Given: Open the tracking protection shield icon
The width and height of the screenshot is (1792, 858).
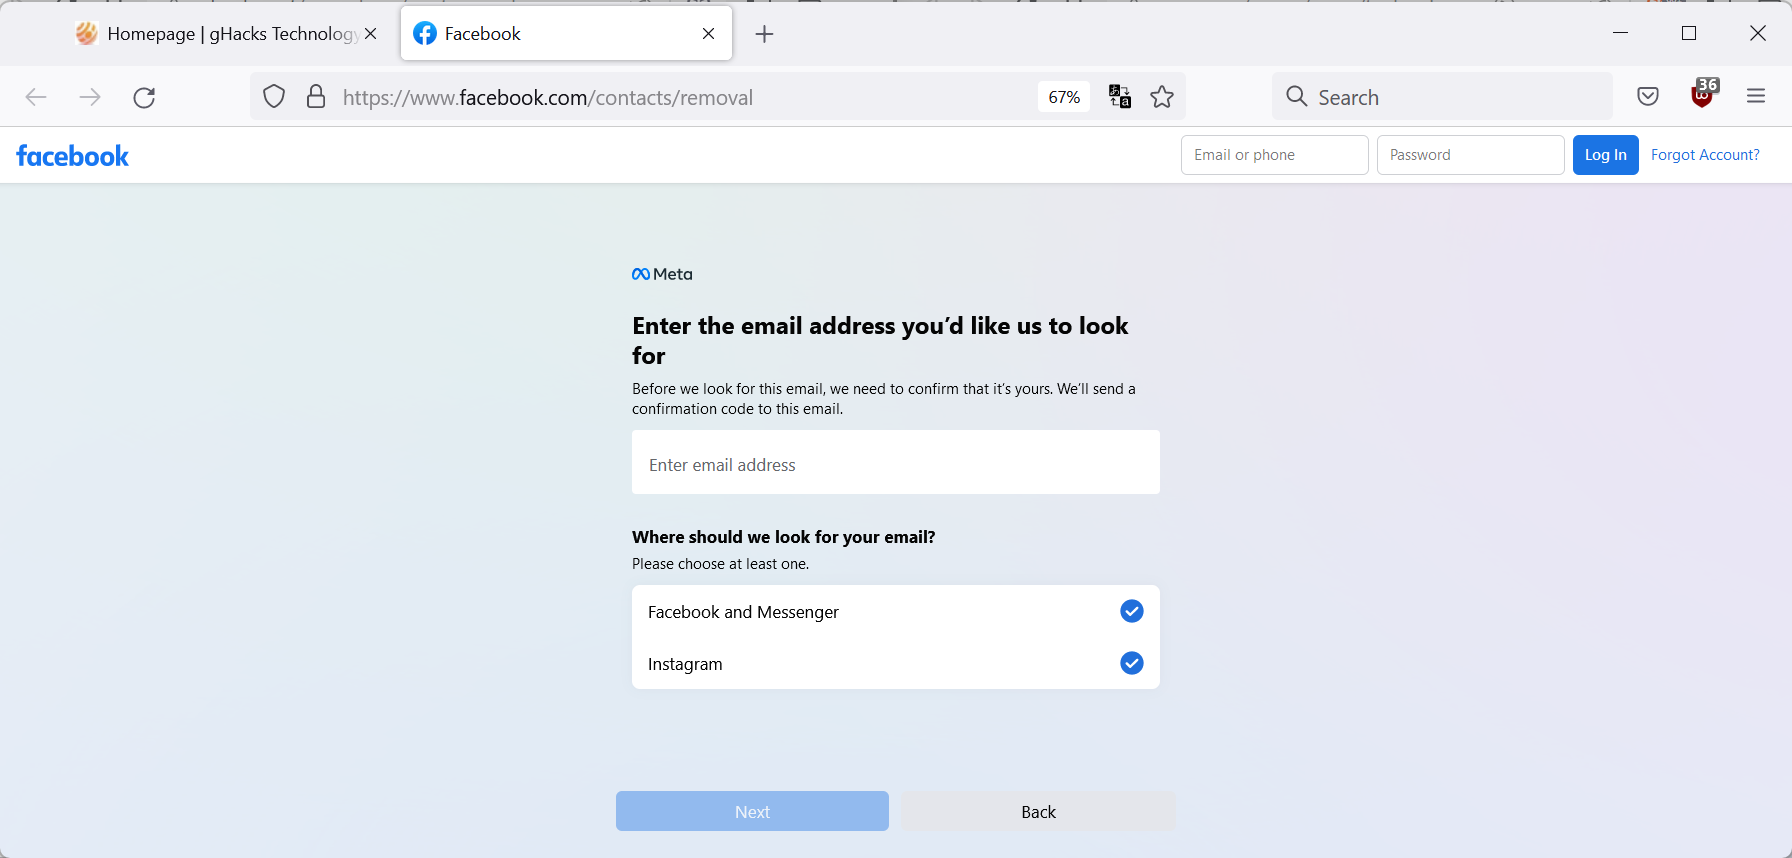Looking at the screenshot, I should [274, 97].
